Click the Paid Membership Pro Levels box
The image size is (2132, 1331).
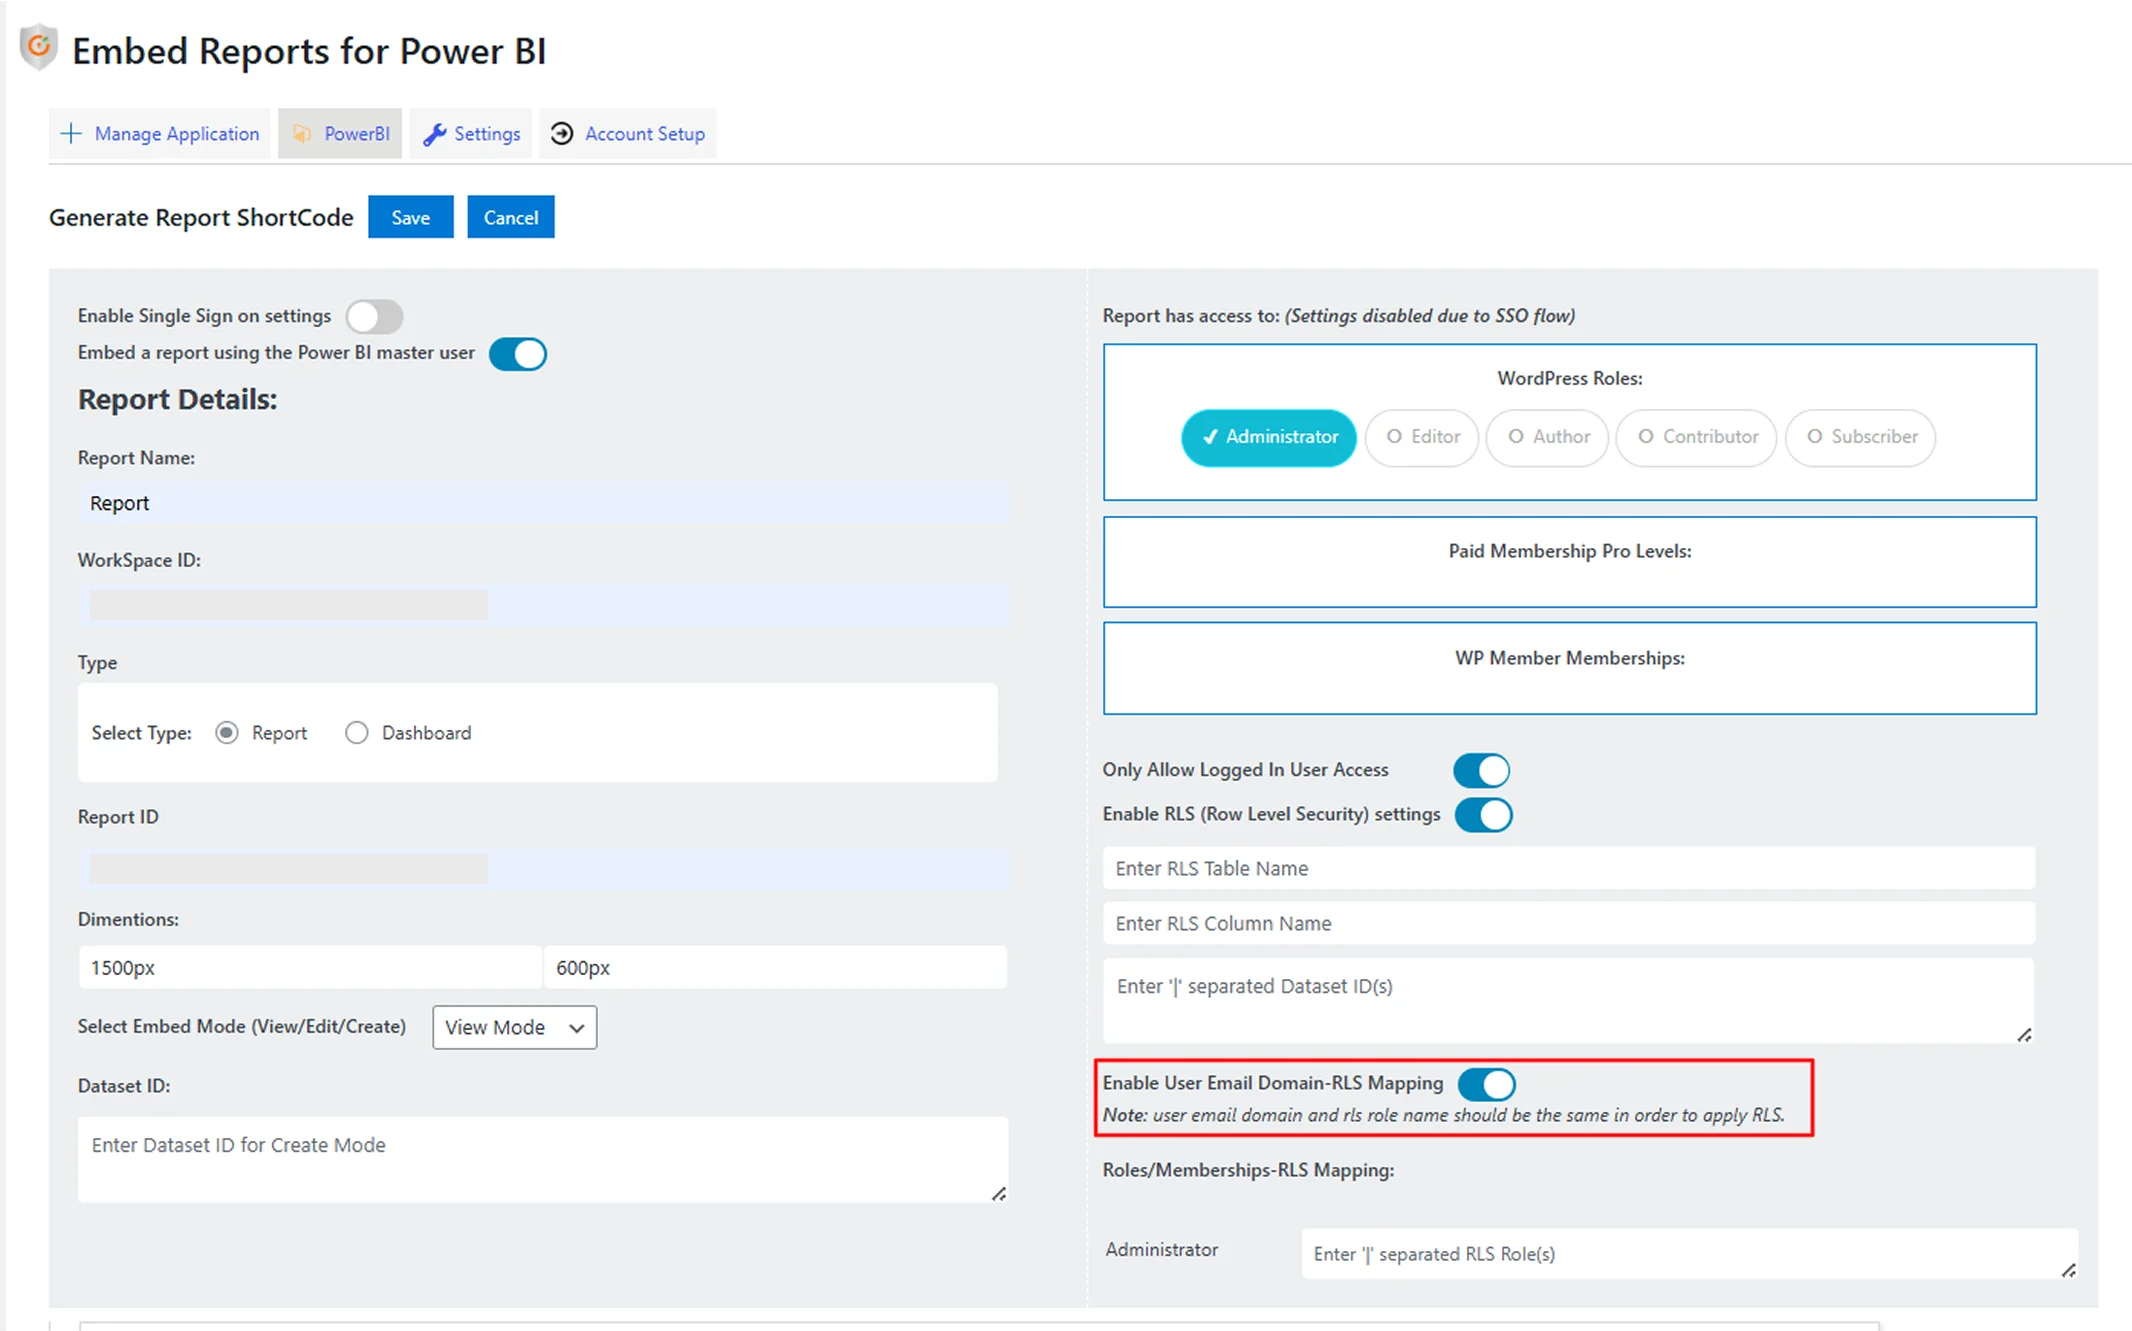click(x=1570, y=562)
